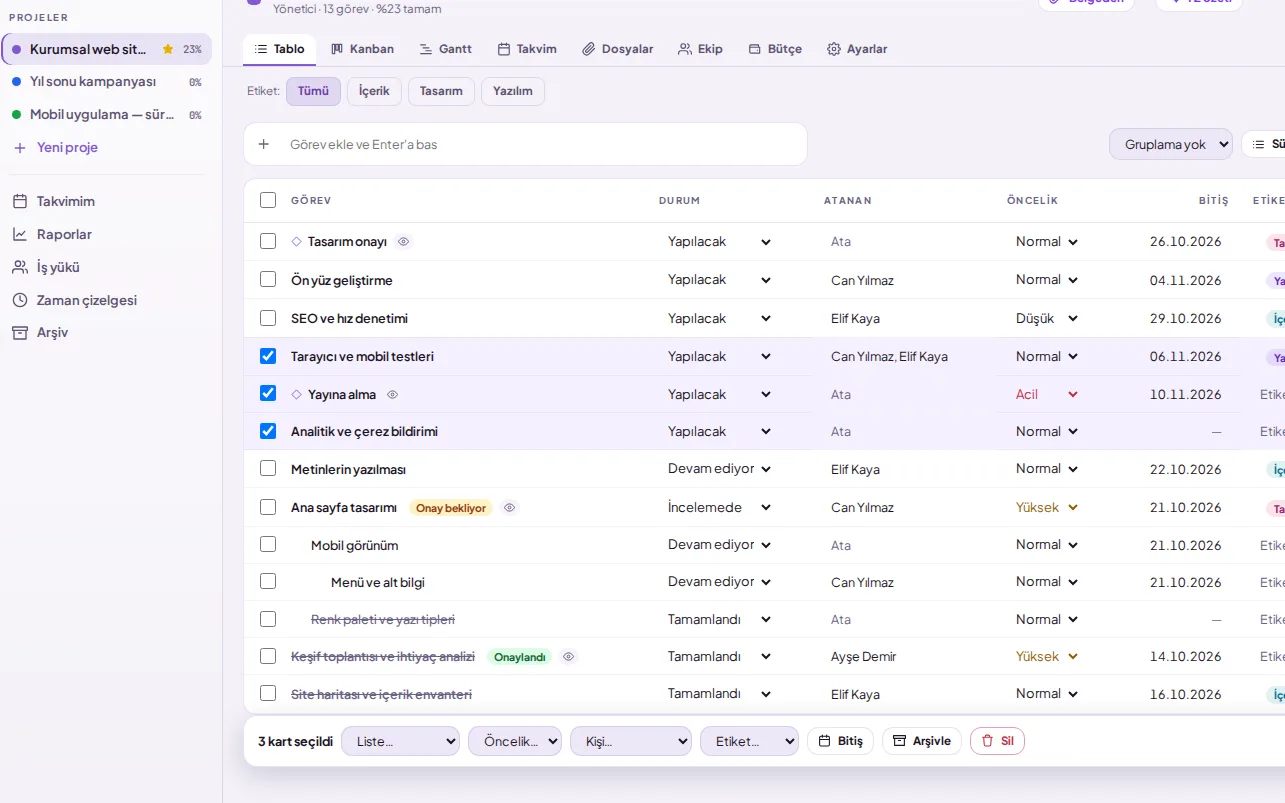1285x803 pixels.
Task: Click eye icon next to Yayına alma
Action: pos(392,394)
